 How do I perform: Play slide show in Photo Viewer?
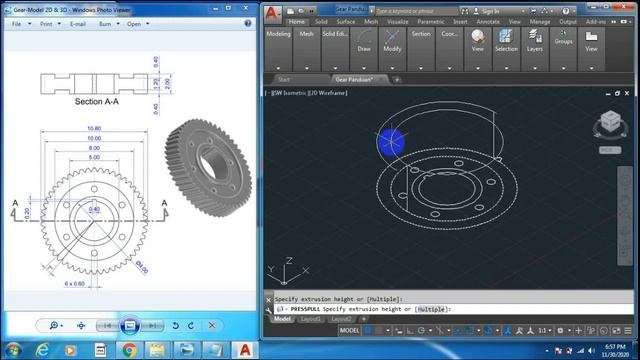[x=130, y=325]
